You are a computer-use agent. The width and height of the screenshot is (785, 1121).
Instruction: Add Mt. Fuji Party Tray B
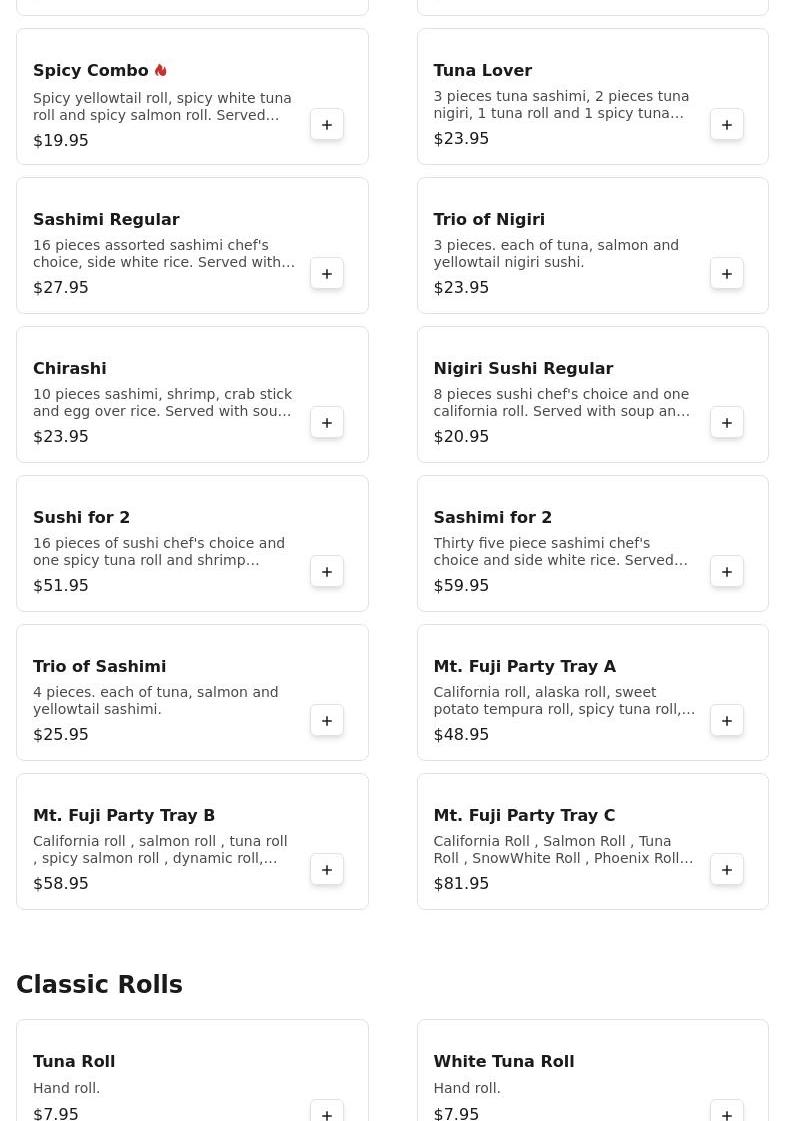327,870
